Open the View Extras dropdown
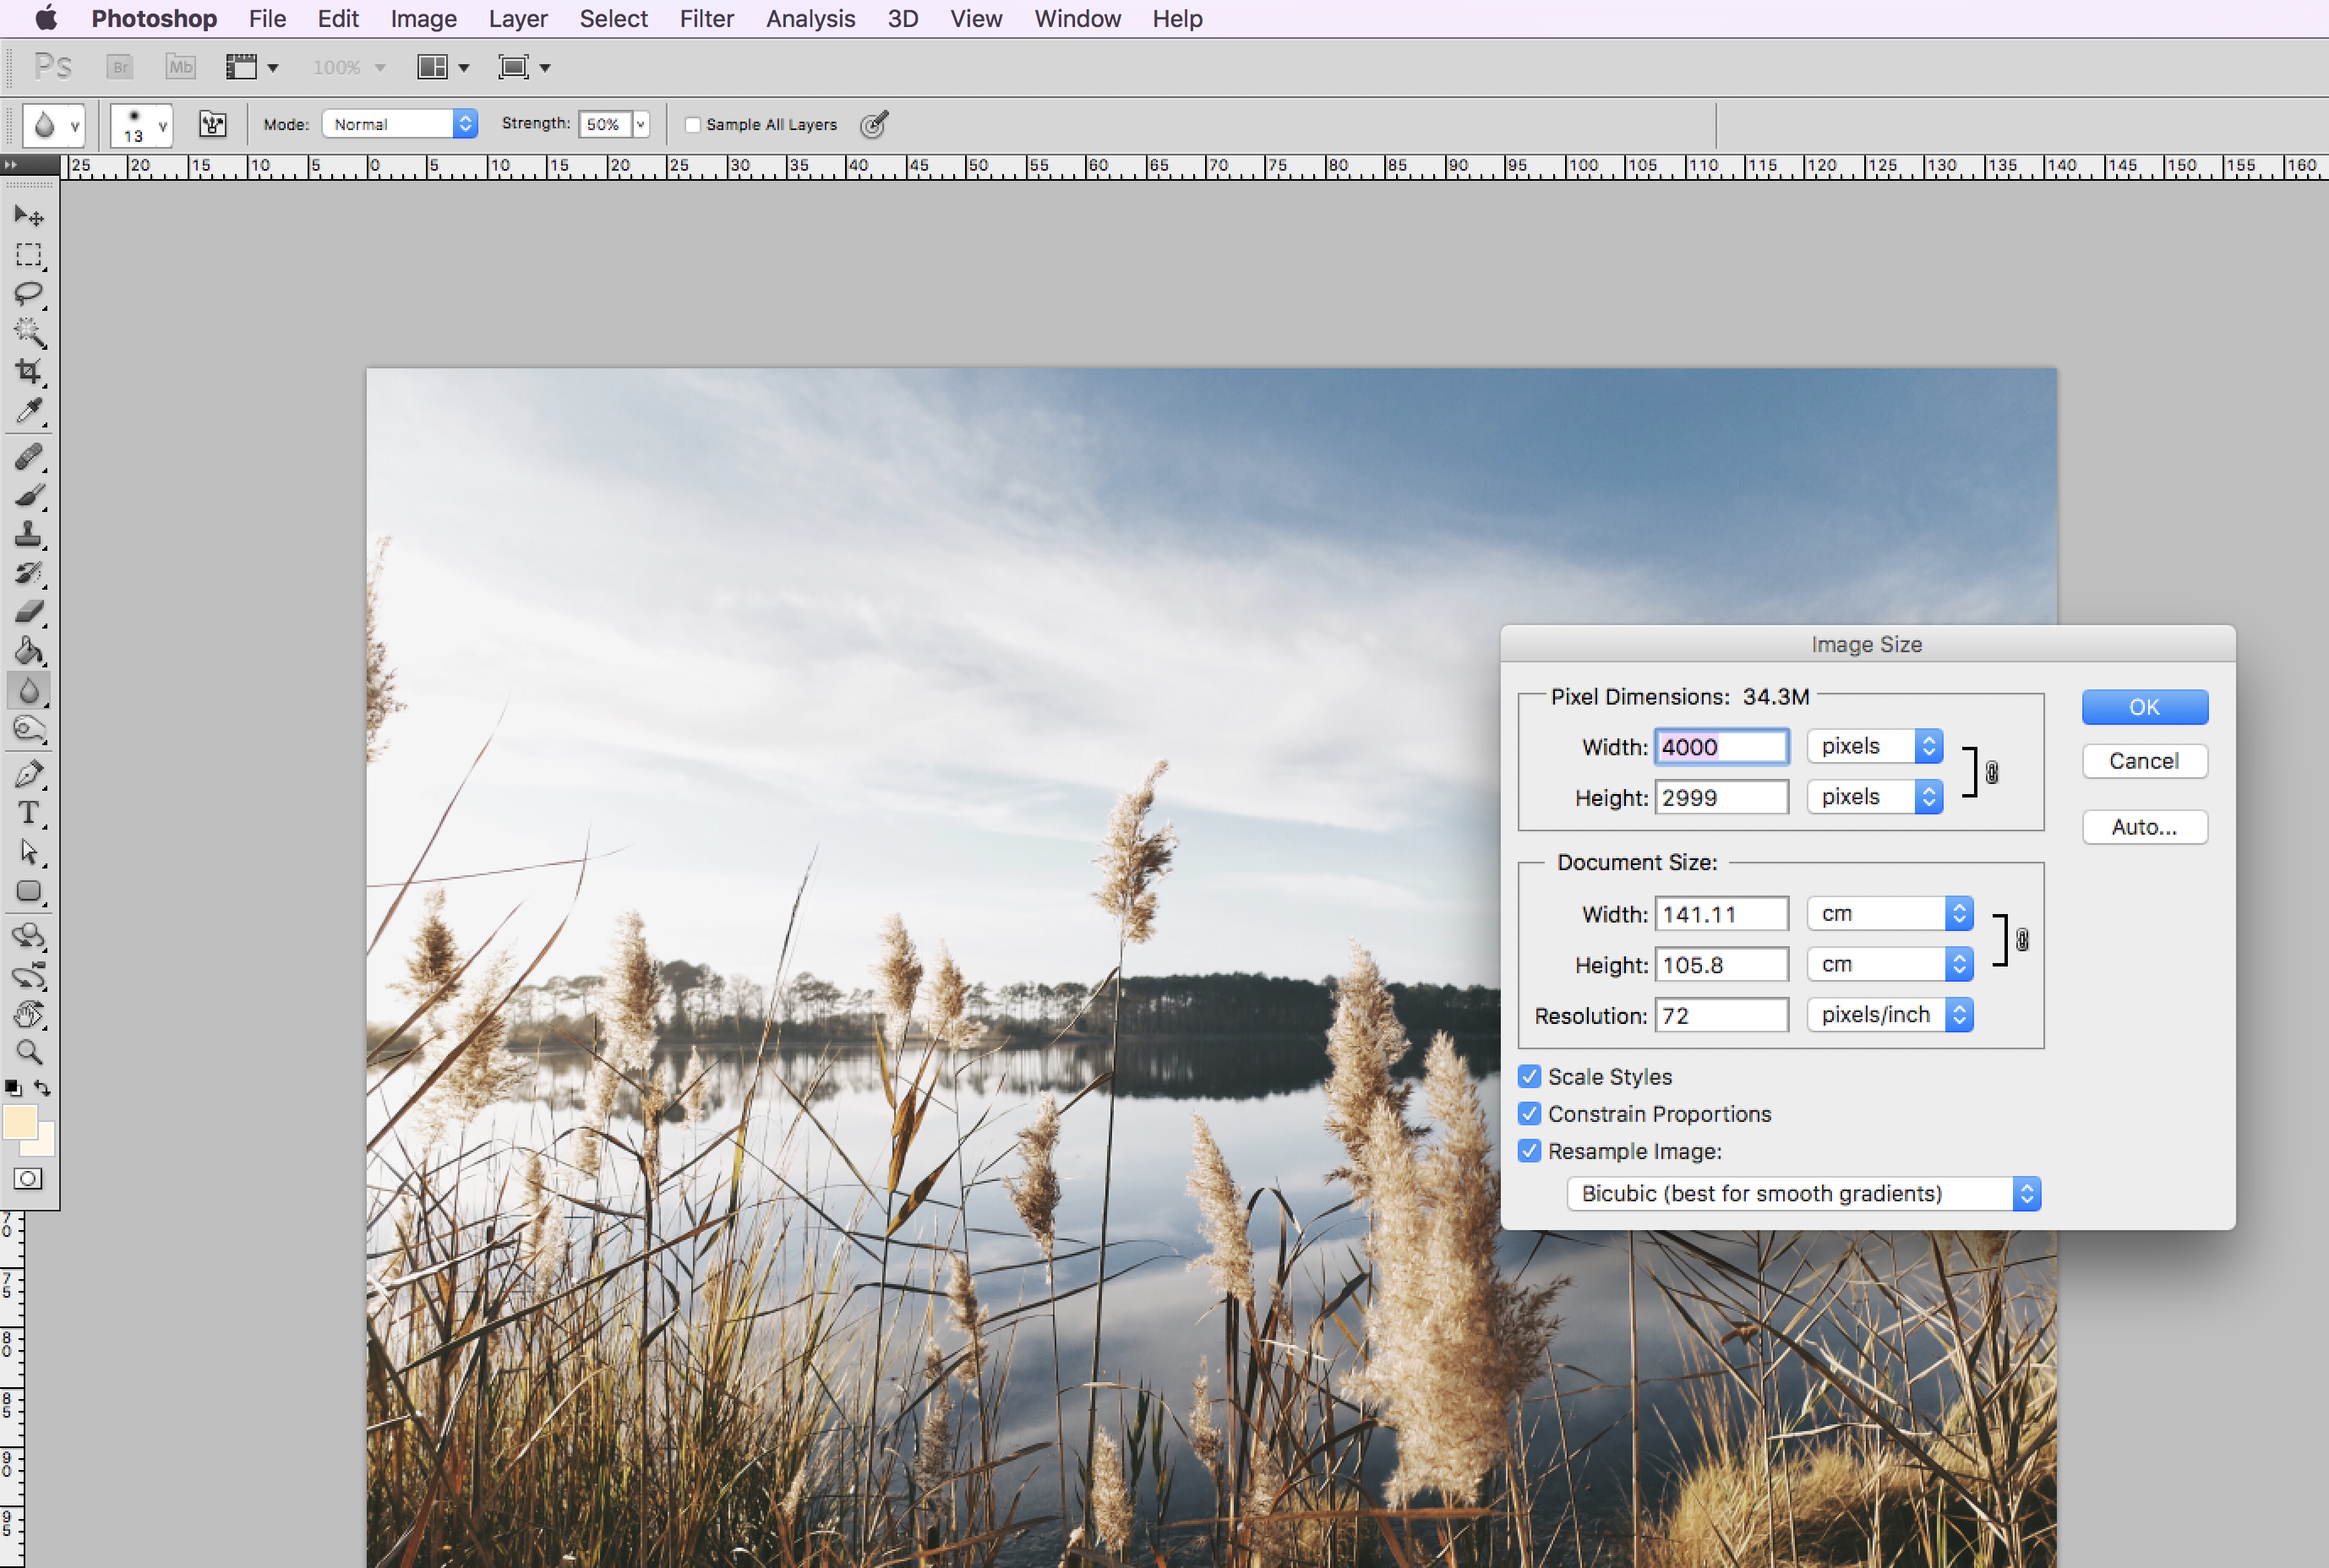 (252, 67)
